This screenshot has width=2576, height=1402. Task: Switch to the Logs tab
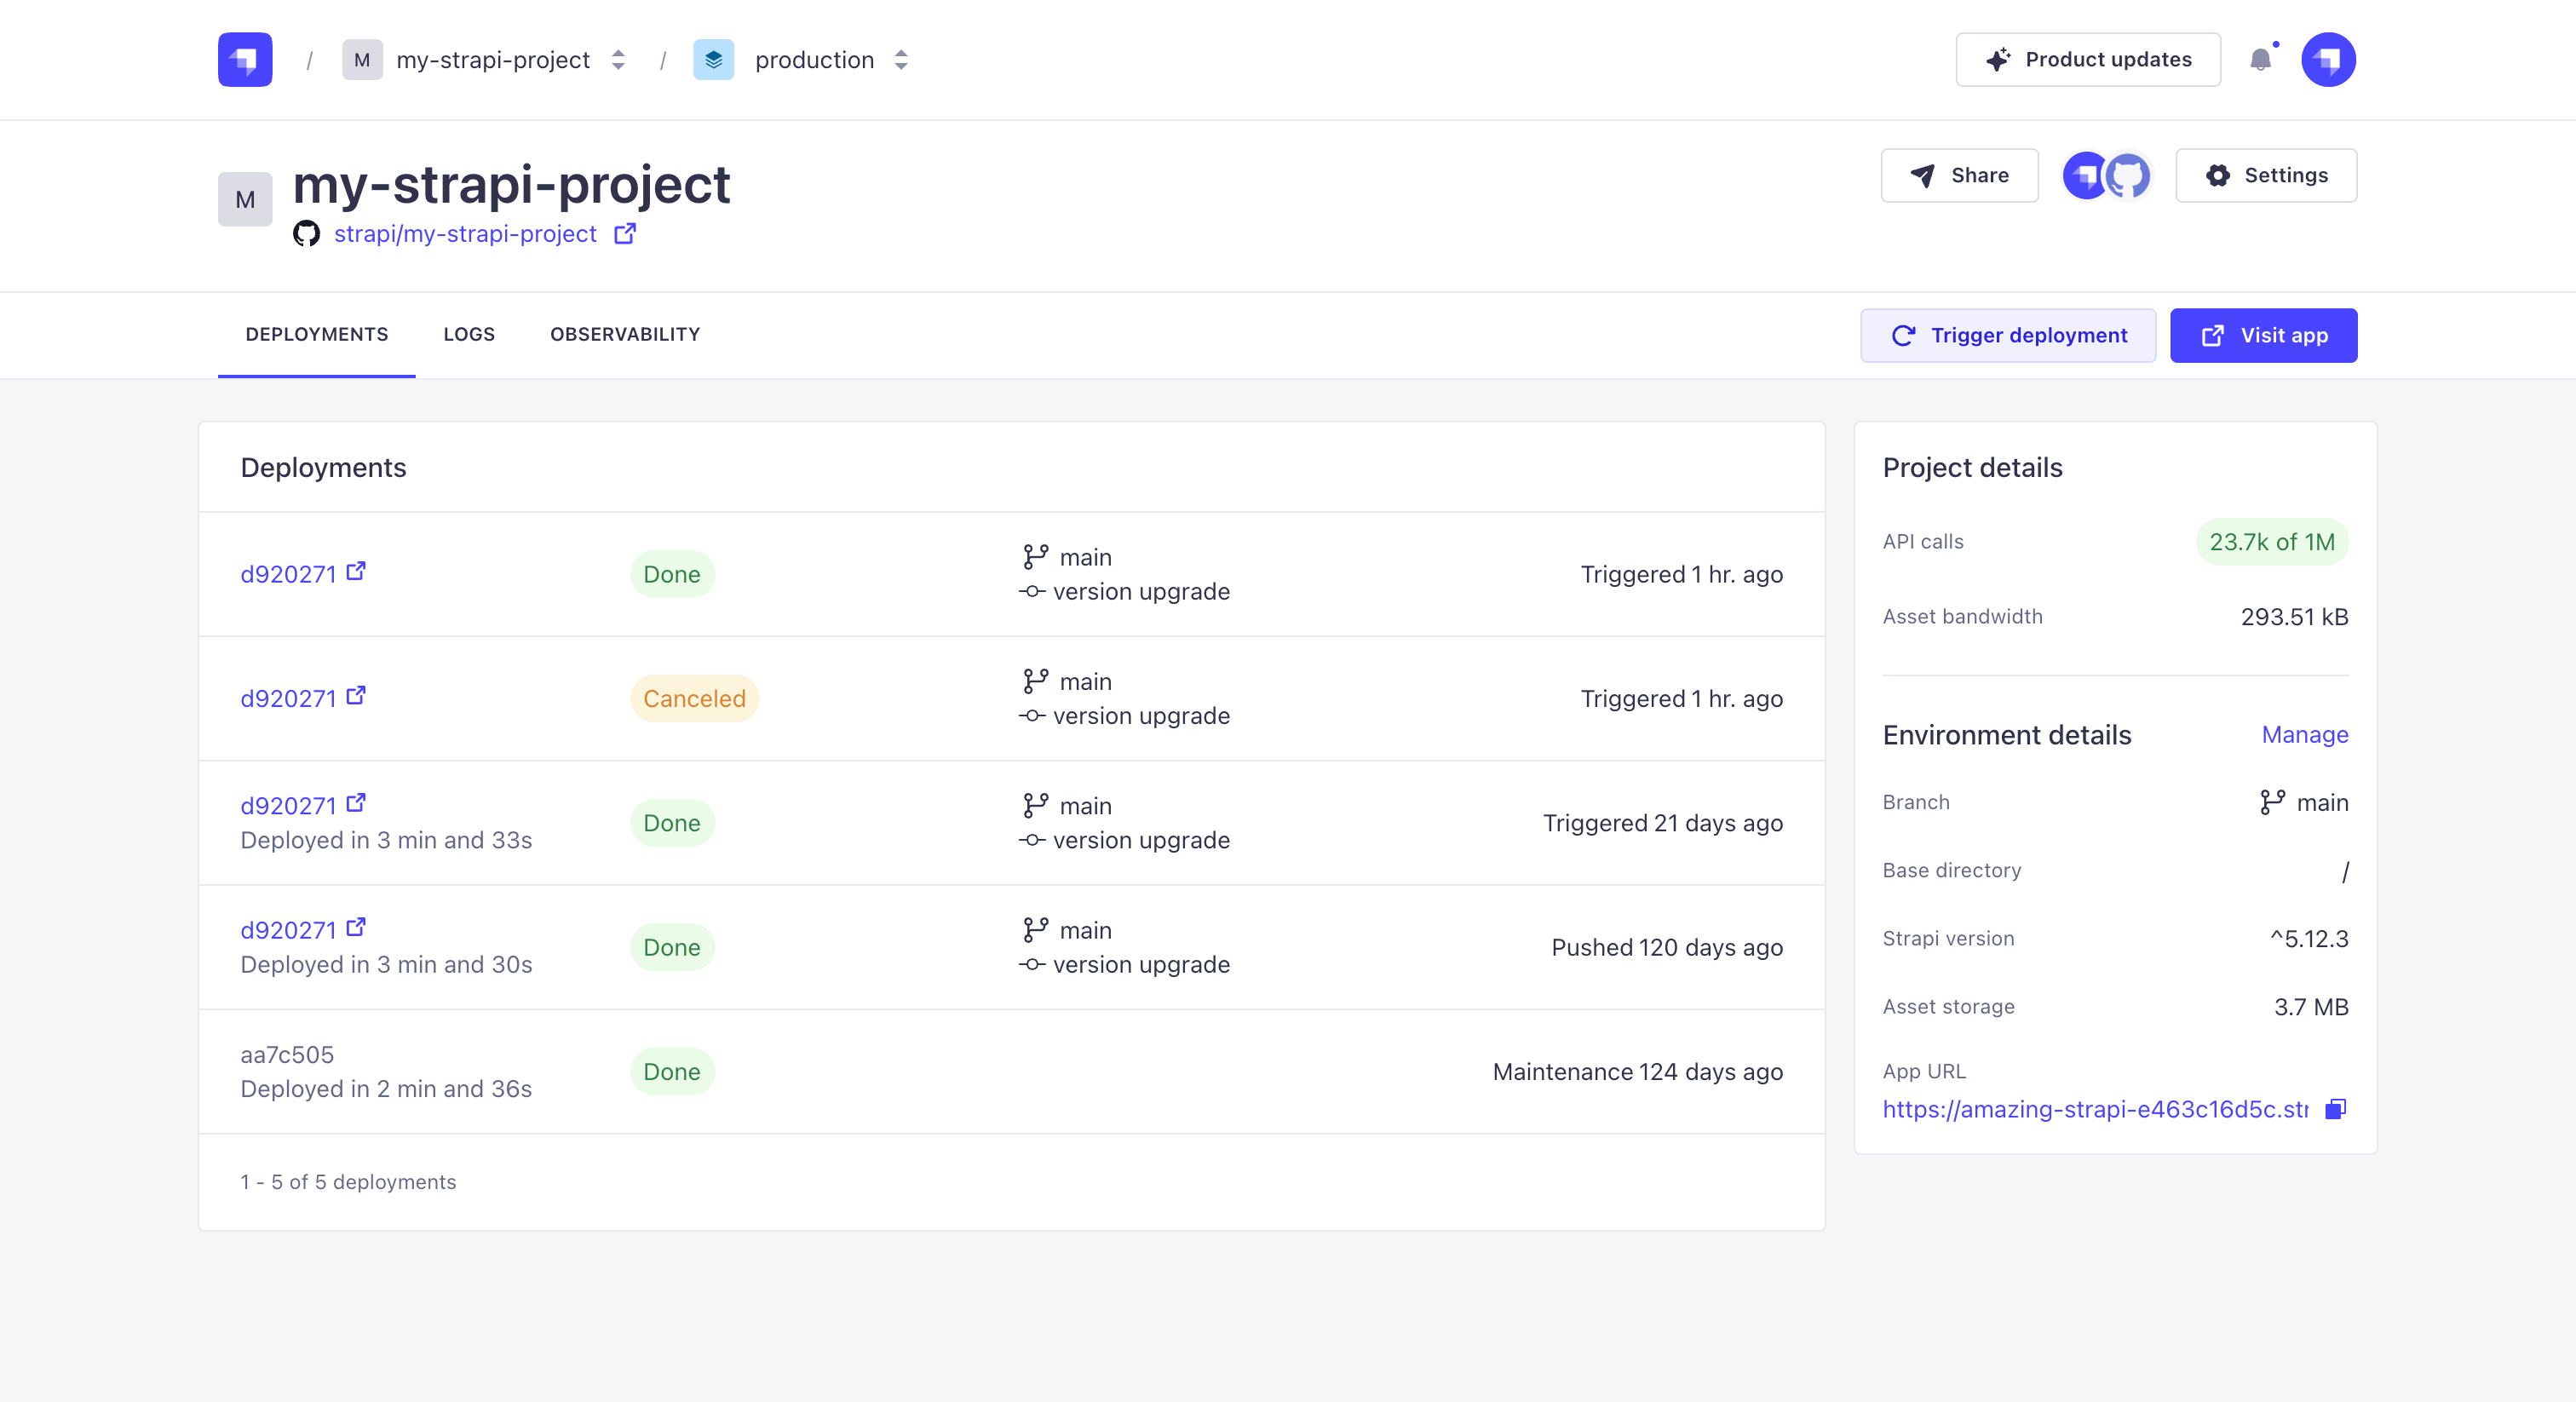[x=469, y=335]
